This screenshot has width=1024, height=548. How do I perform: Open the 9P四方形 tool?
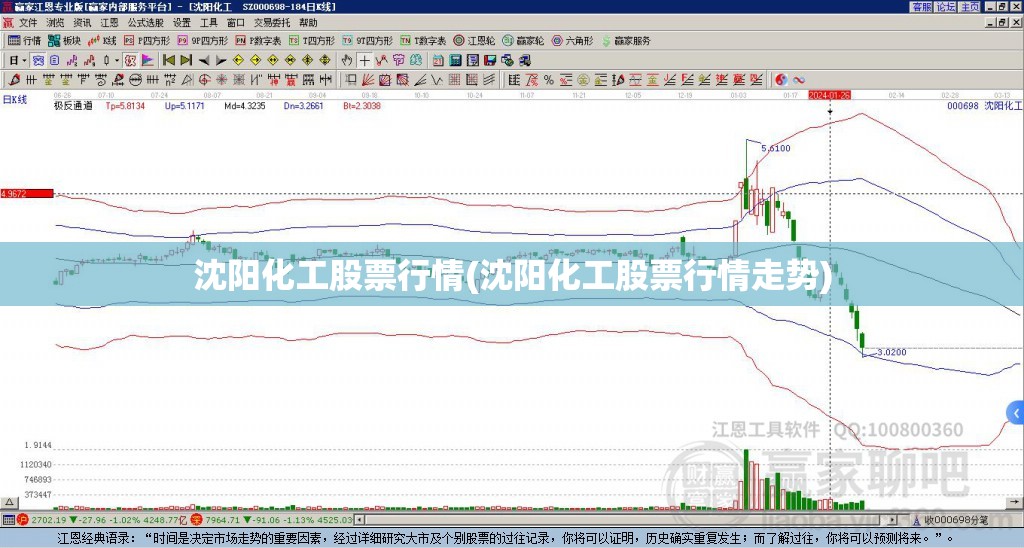click(202, 40)
